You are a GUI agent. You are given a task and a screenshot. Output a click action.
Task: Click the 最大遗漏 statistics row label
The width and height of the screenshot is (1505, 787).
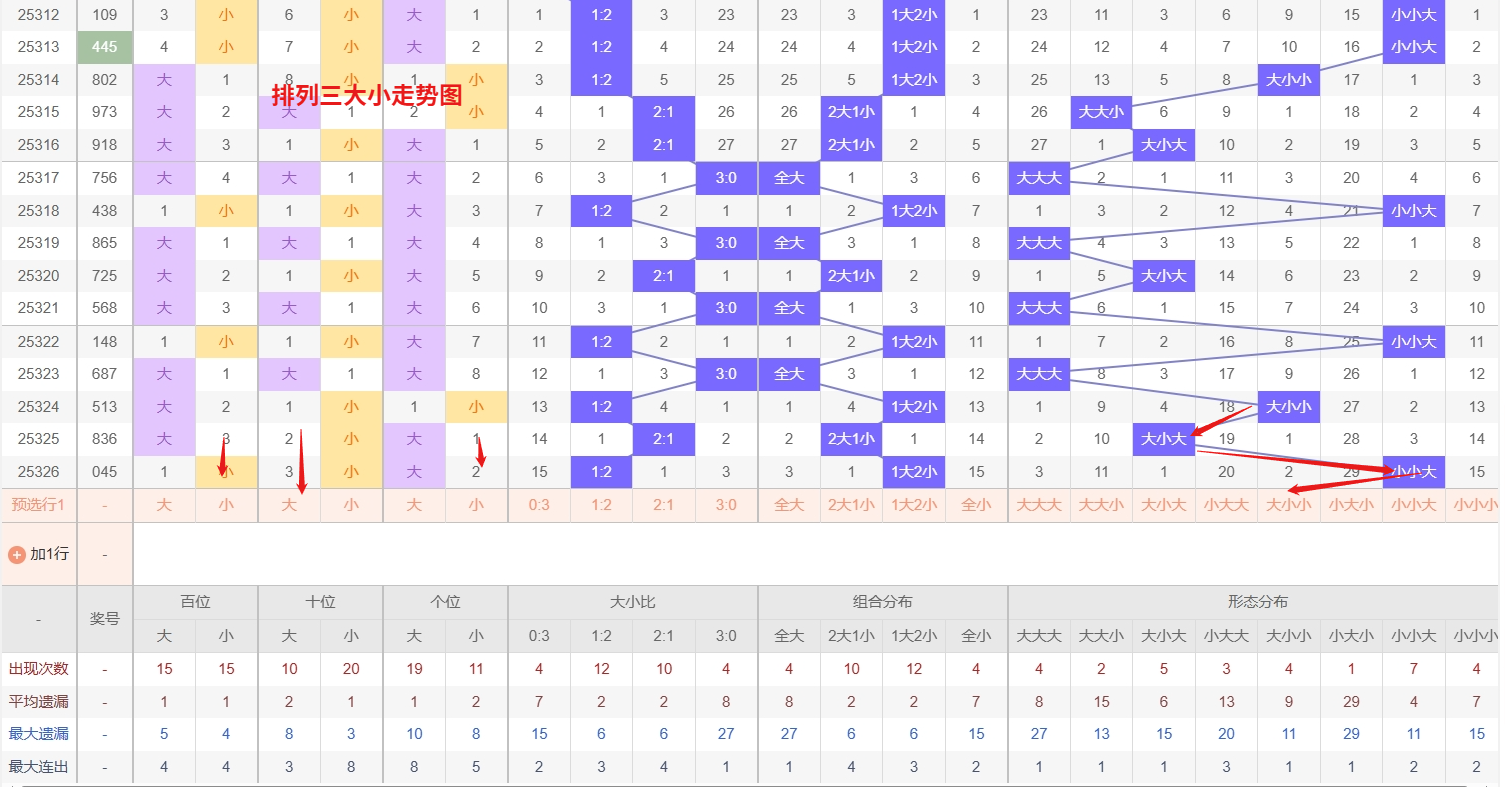pos(38,734)
